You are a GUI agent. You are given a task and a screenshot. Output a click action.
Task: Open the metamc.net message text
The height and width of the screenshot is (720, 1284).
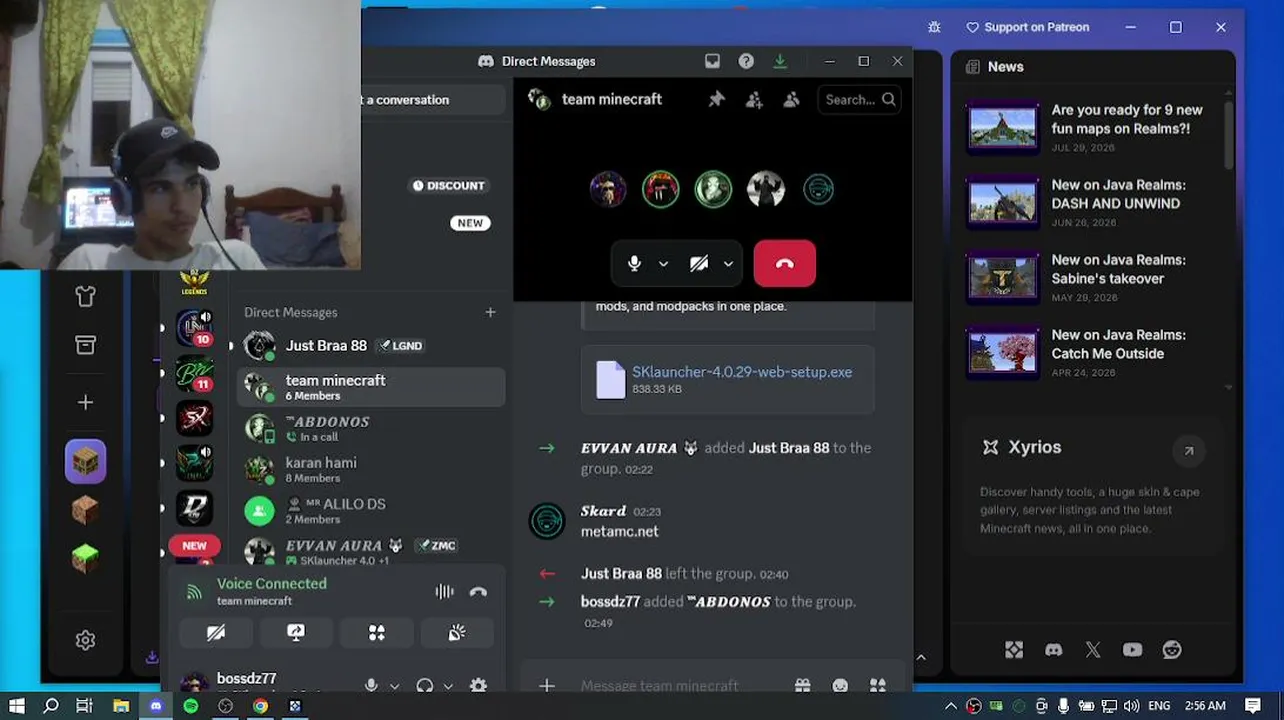pos(620,531)
